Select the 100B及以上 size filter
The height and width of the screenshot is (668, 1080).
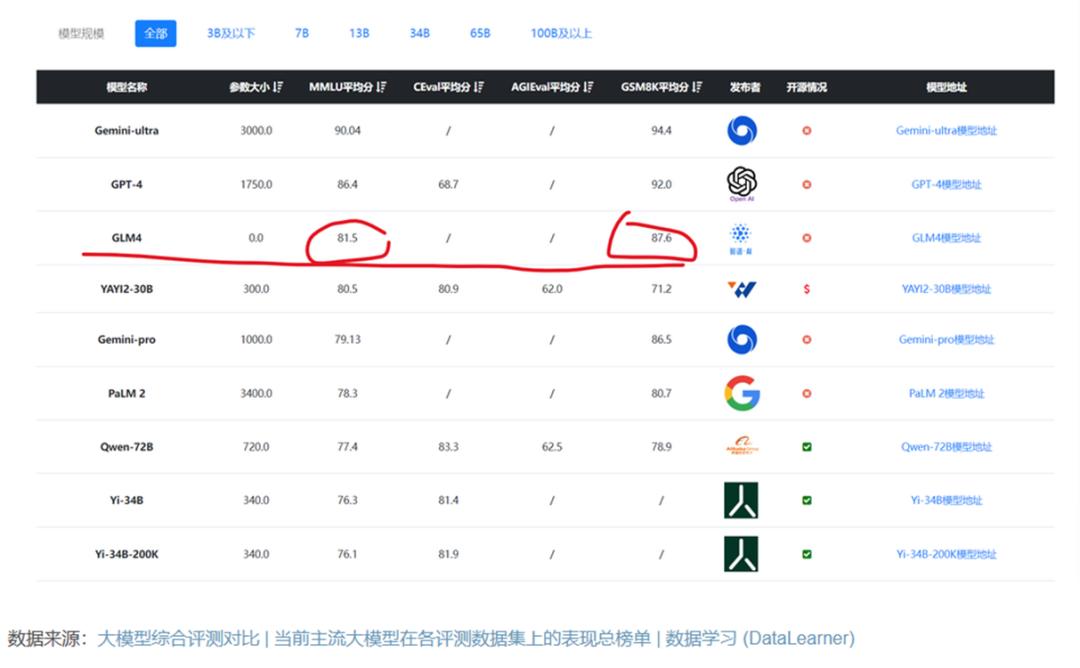click(x=561, y=33)
